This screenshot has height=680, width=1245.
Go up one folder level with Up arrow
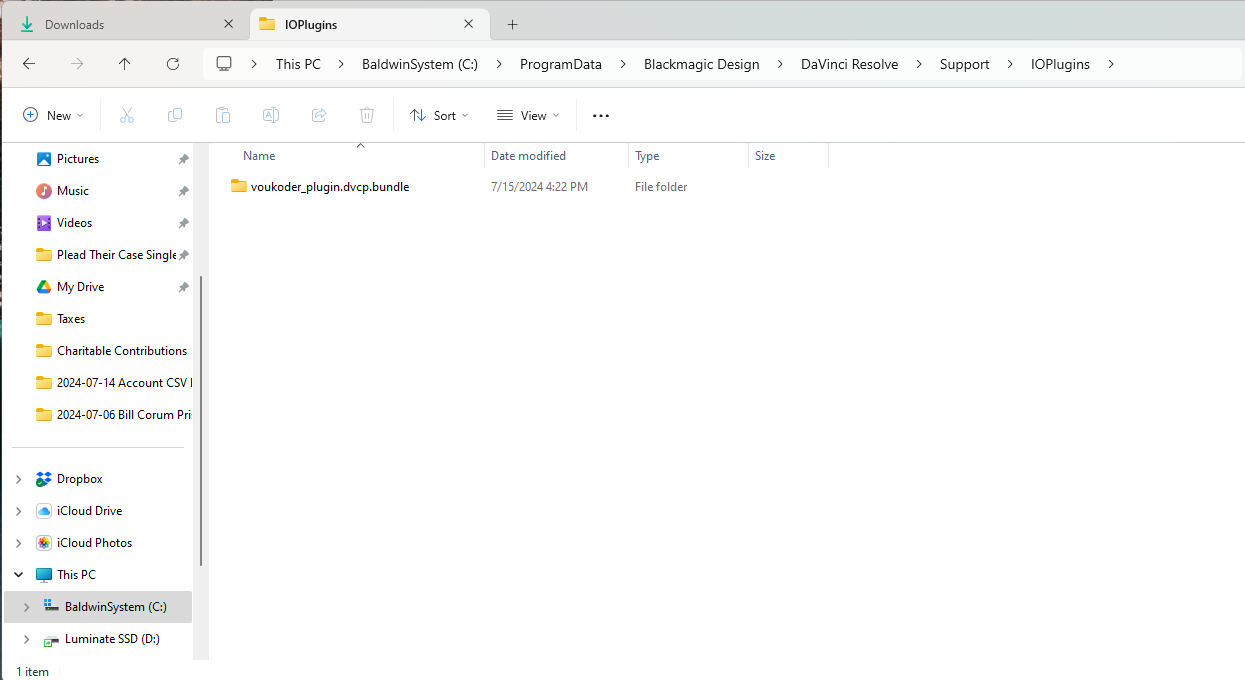(x=124, y=64)
